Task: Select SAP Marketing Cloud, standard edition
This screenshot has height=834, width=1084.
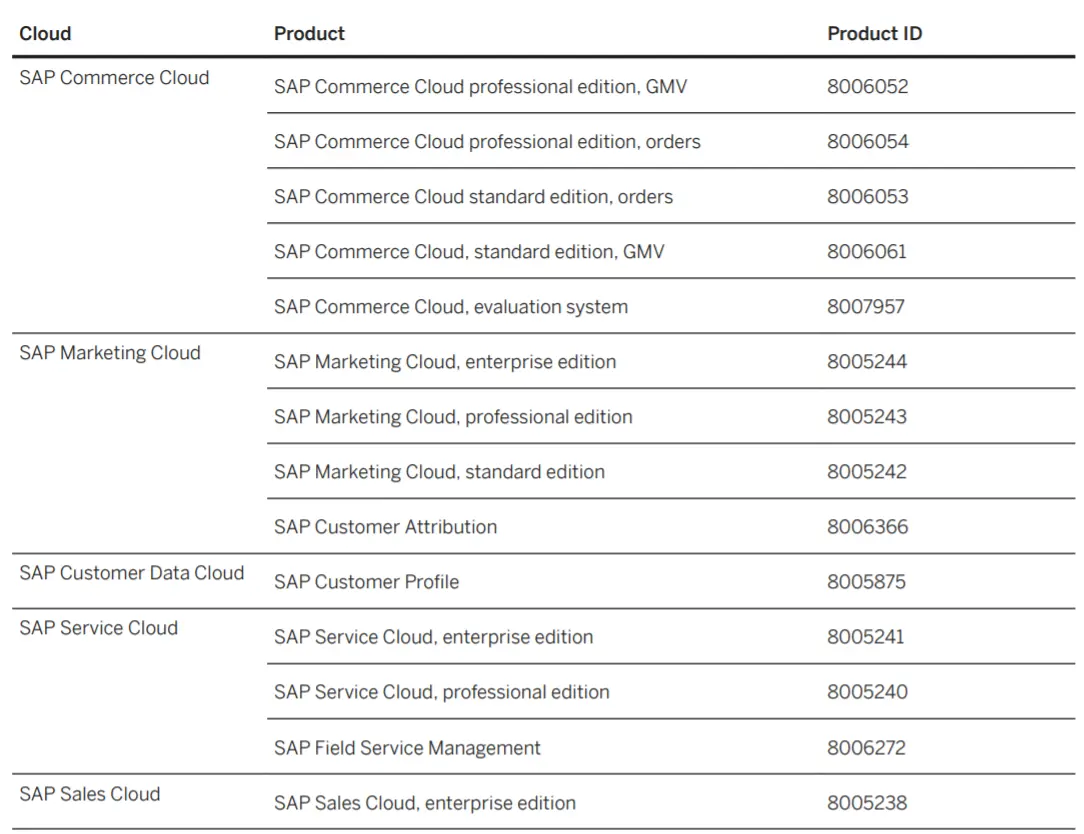Action: point(439,472)
